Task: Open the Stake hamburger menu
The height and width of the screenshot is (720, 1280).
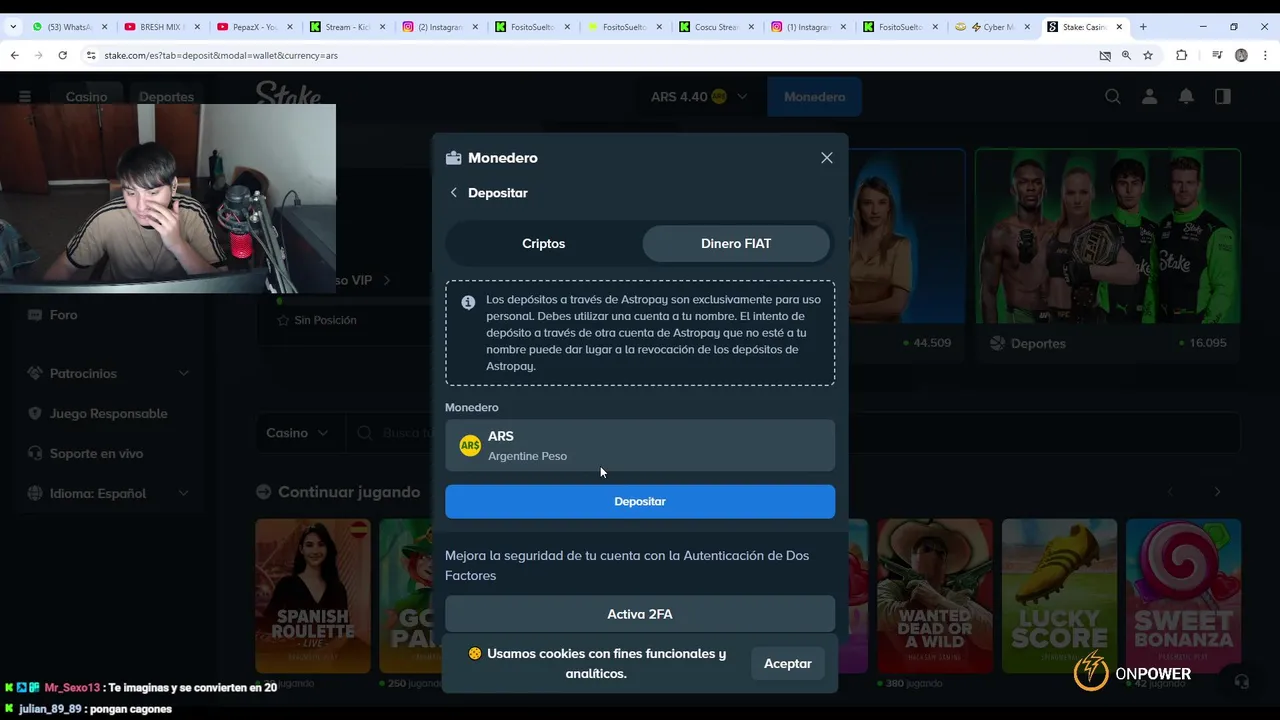Action: (x=25, y=97)
